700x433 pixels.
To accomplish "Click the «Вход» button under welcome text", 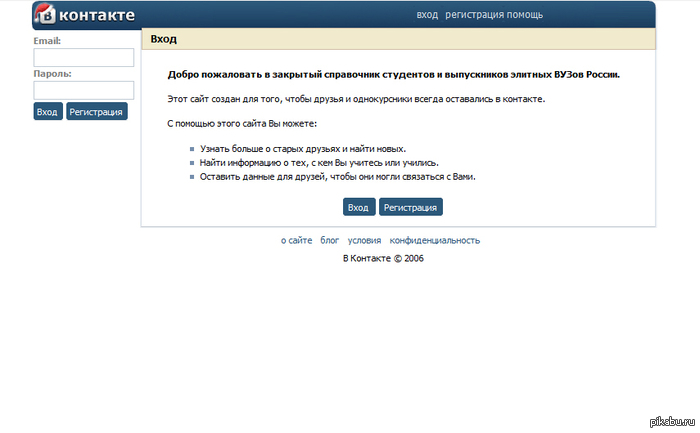I will [359, 207].
